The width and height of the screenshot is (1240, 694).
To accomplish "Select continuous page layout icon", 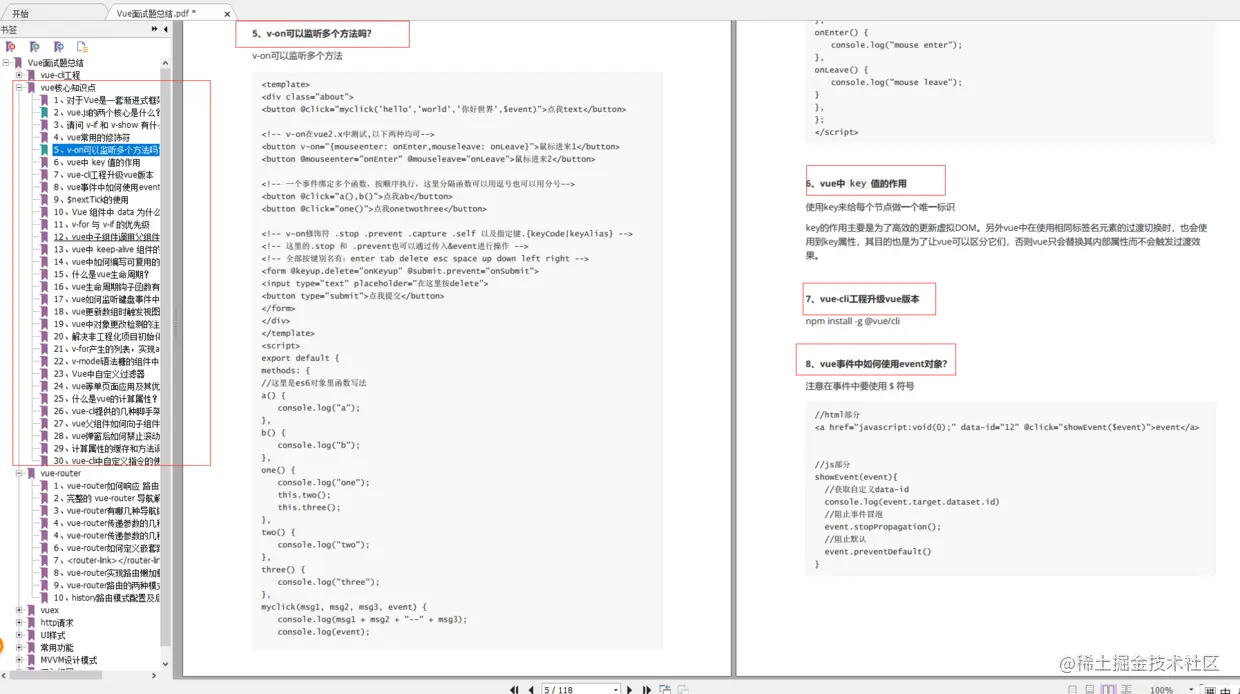I will click(x=1089, y=689).
